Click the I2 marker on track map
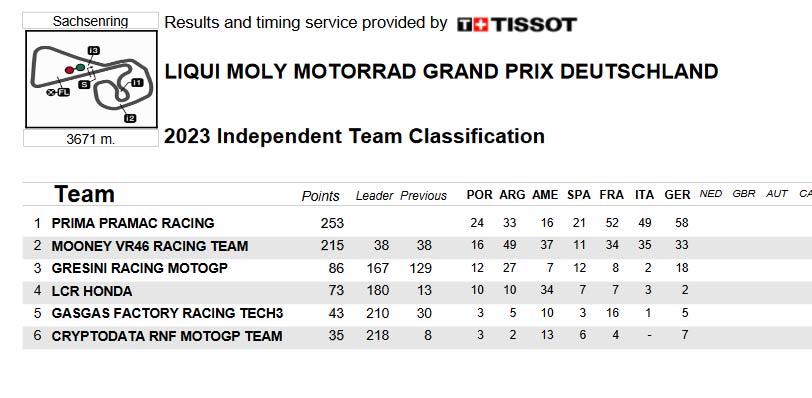812x398 pixels. click(x=130, y=119)
